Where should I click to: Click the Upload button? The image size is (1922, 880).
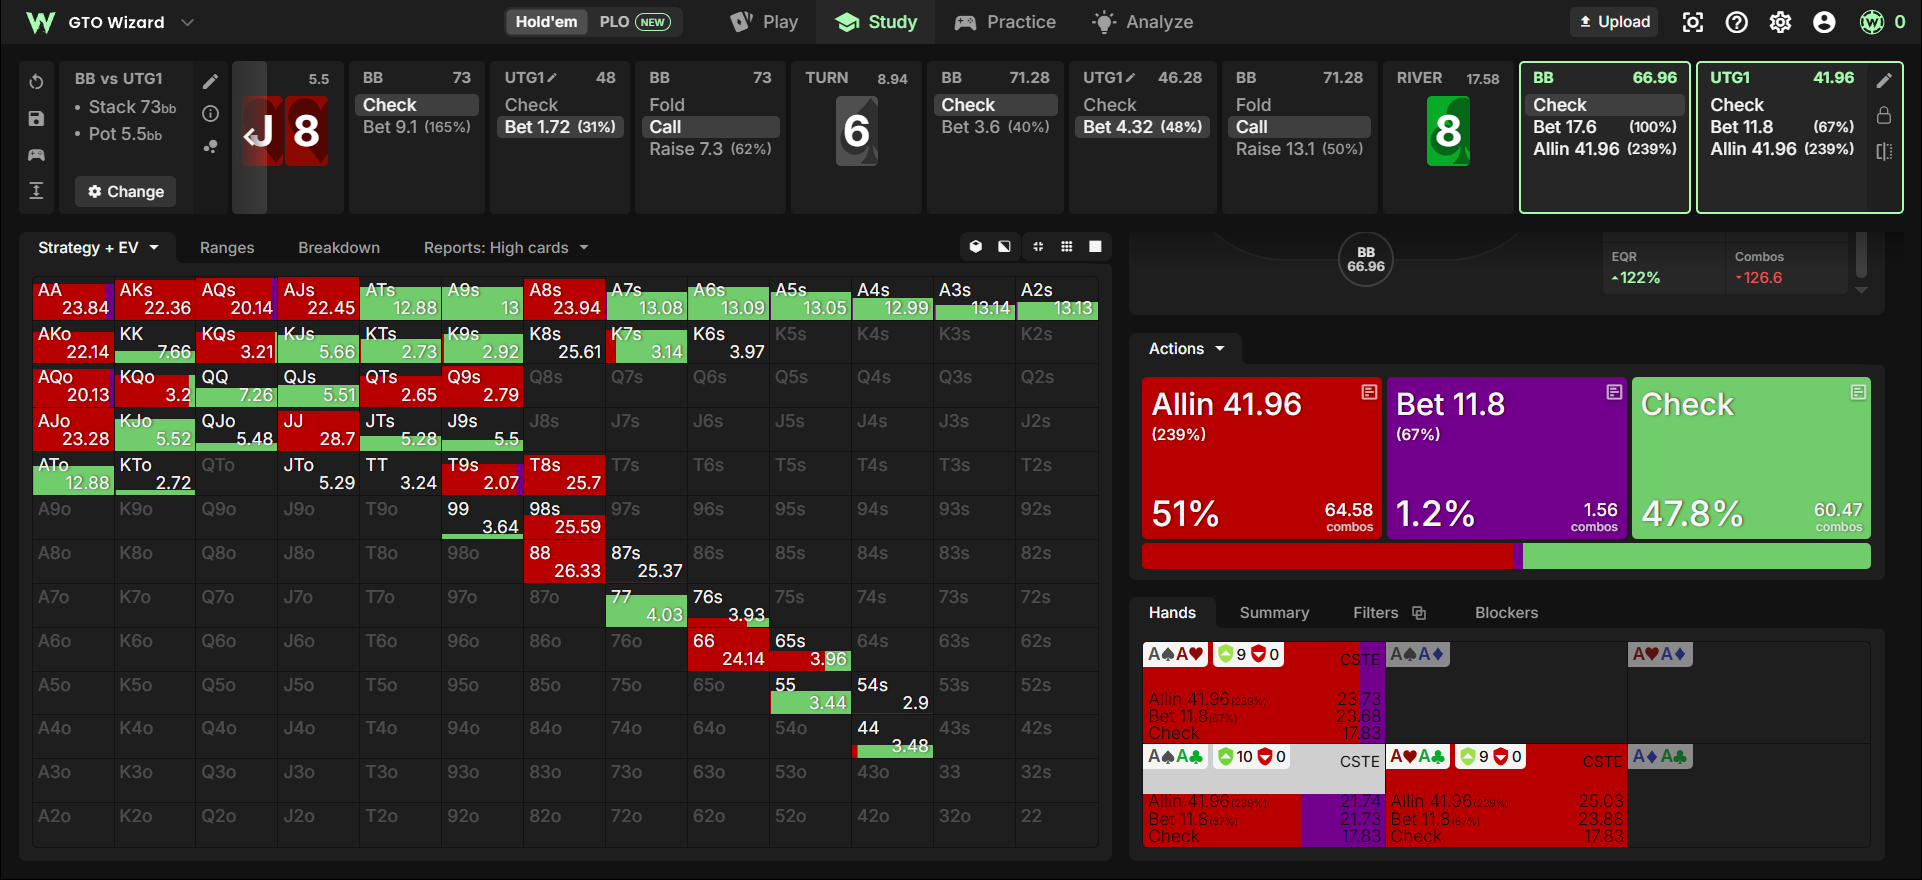pos(1614,22)
